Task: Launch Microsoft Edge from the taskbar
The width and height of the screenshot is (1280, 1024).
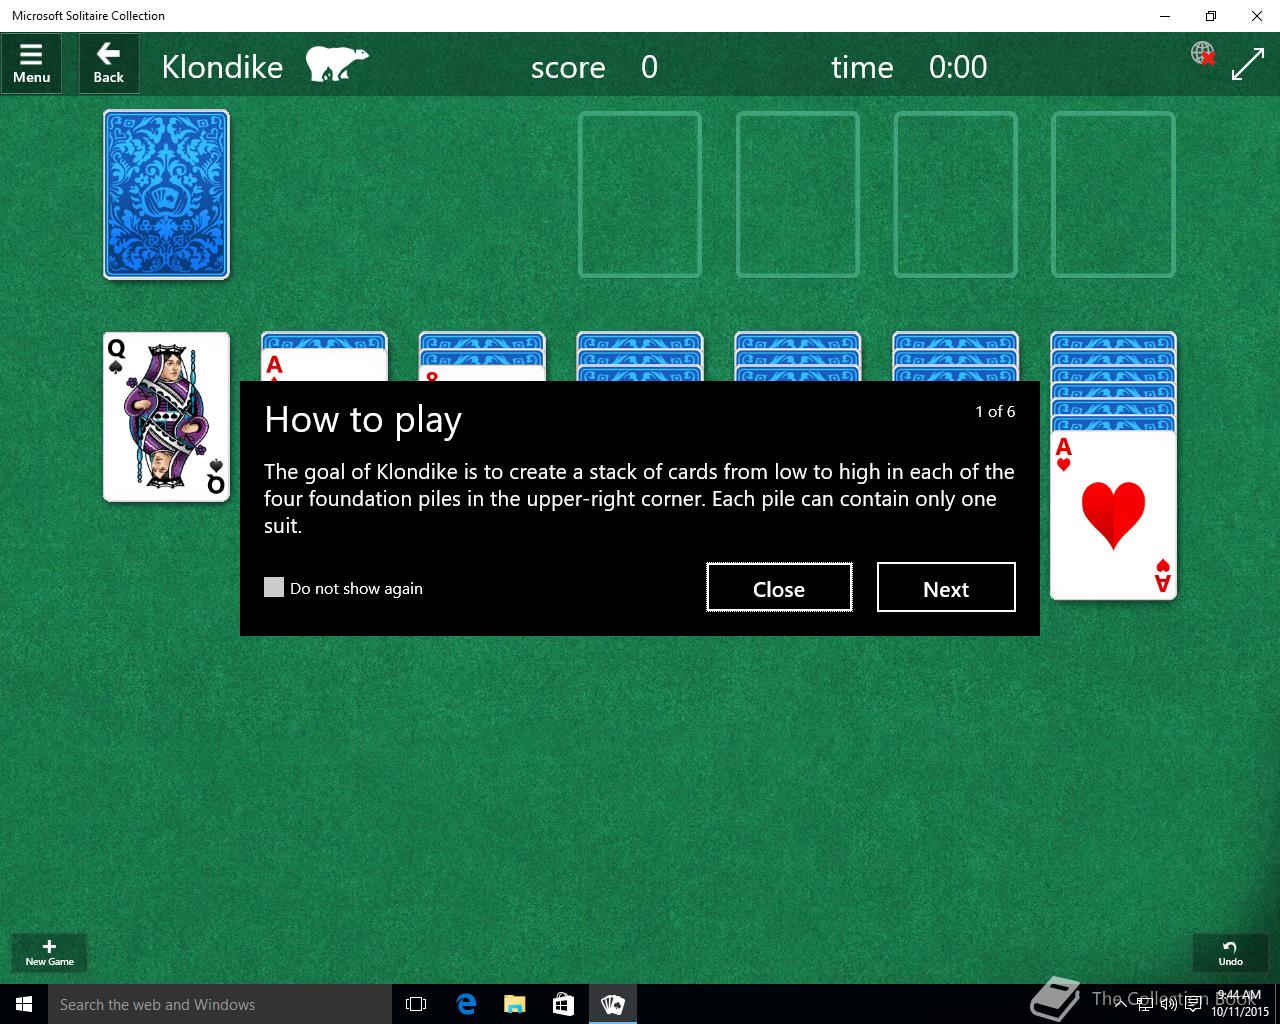Action: point(466,1004)
